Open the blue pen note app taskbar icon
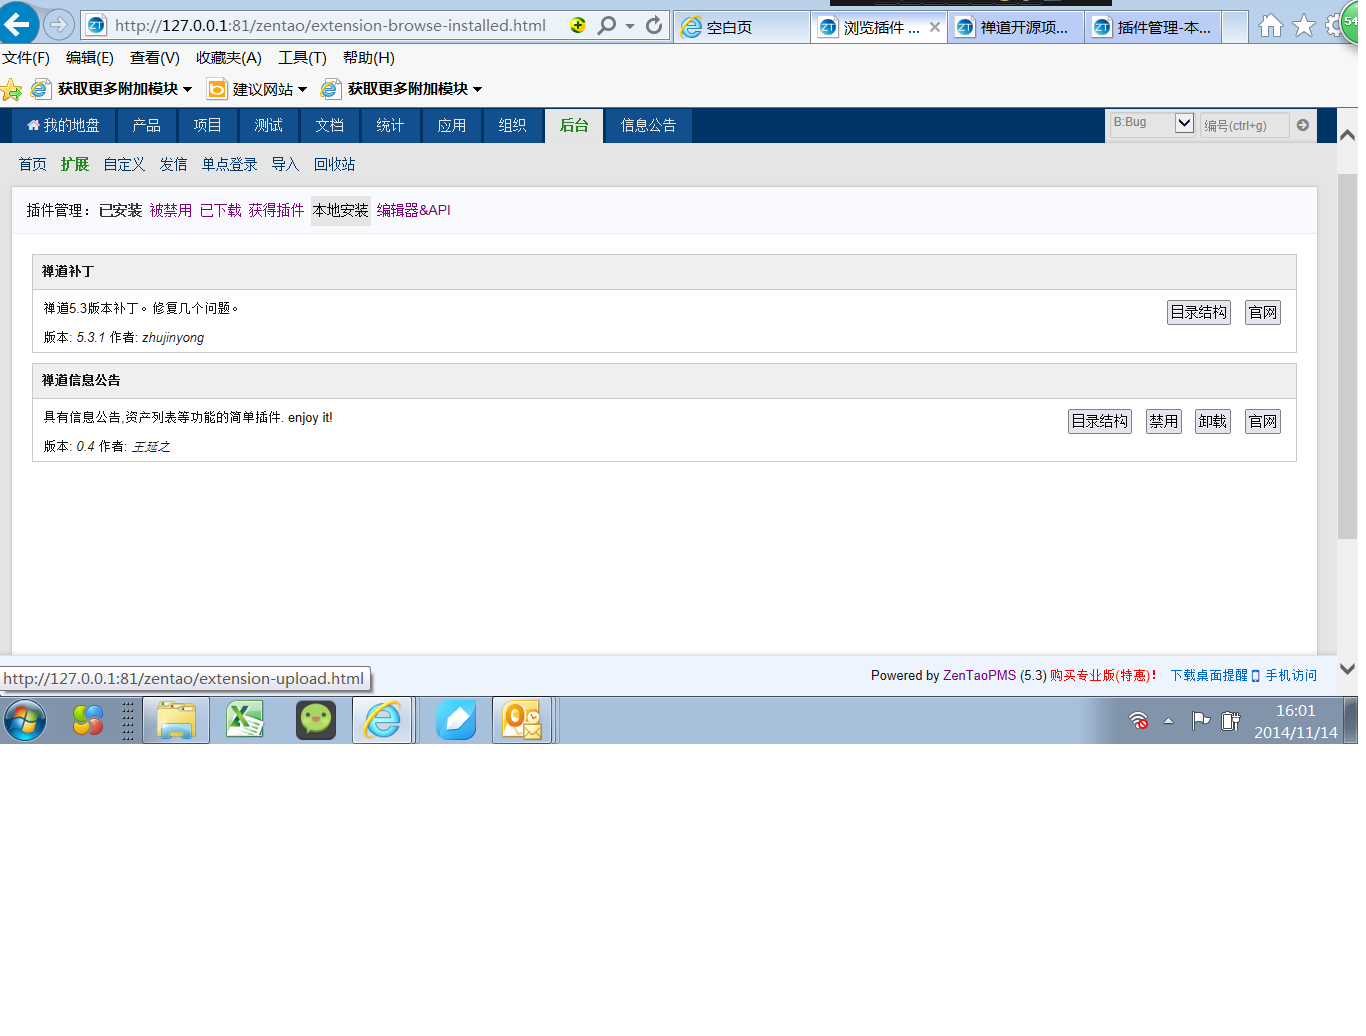Viewport: 1366px width, 1036px height. pyautogui.click(x=456, y=720)
